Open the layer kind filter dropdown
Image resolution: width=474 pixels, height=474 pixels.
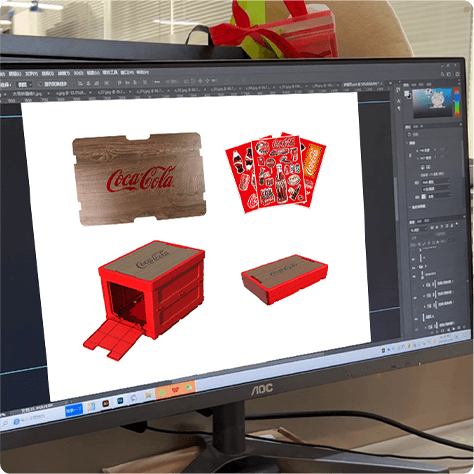pyautogui.click(x=418, y=230)
